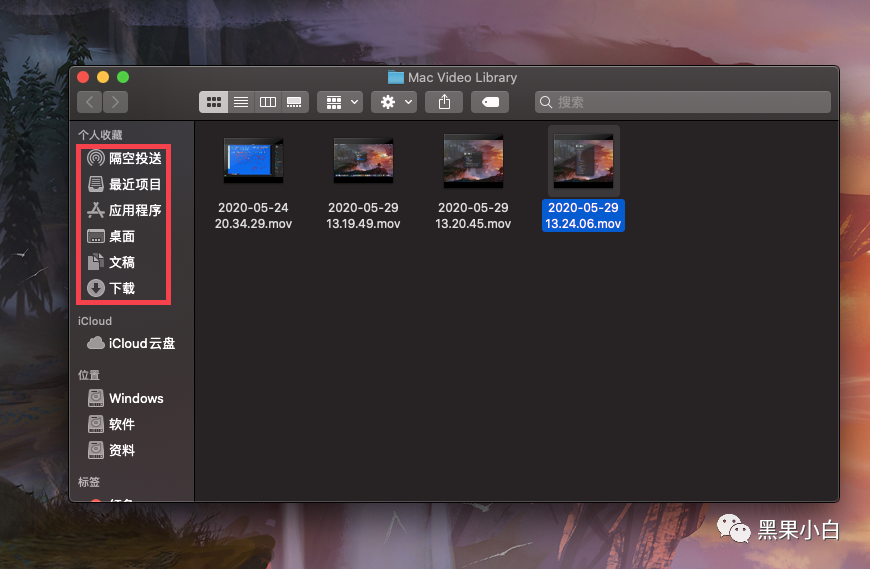This screenshot has width=870, height=569.
Task: Click the 个人收藏 section header
Action: click(100, 135)
